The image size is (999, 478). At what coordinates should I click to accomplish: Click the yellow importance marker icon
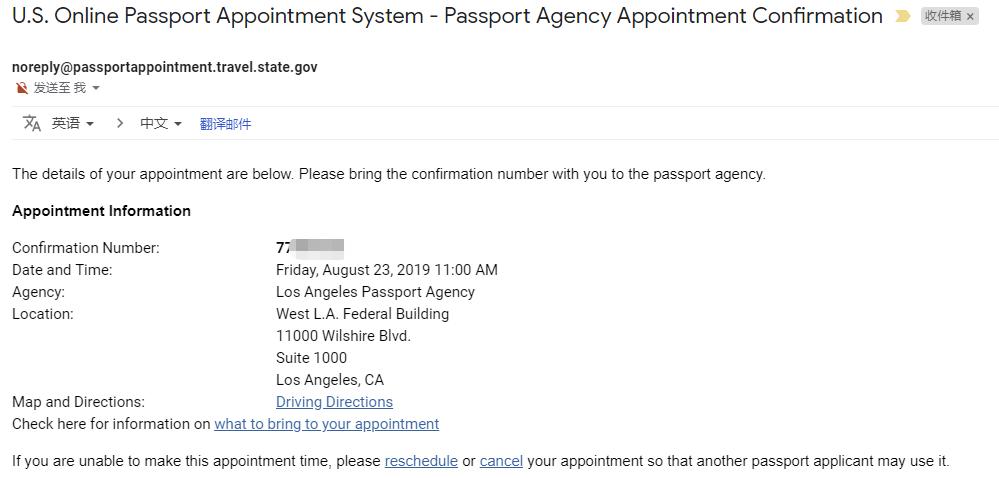click(903, 17)
